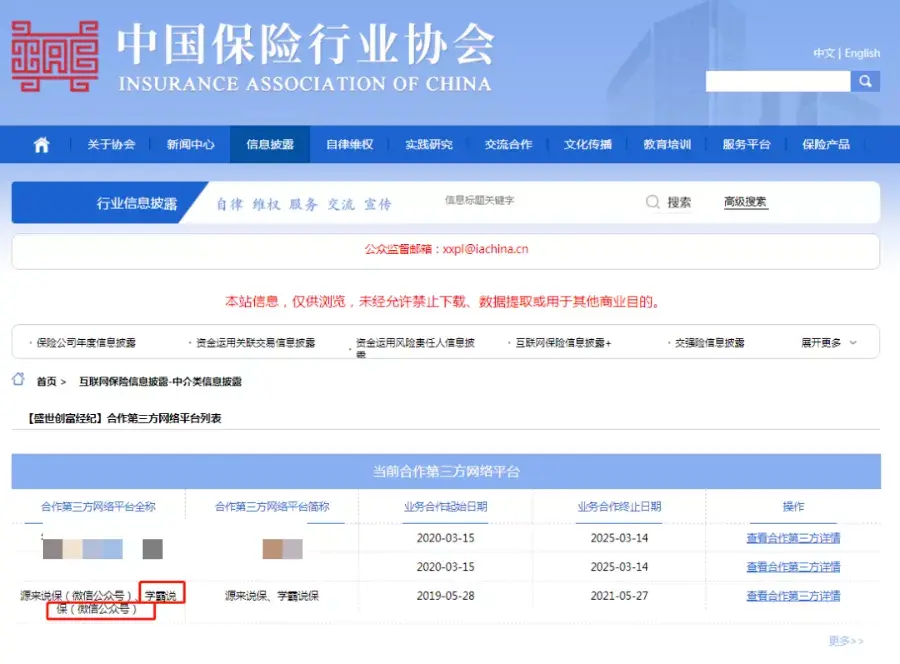
Task: Open the 文化传播 menu
Action: click(587, 145)
